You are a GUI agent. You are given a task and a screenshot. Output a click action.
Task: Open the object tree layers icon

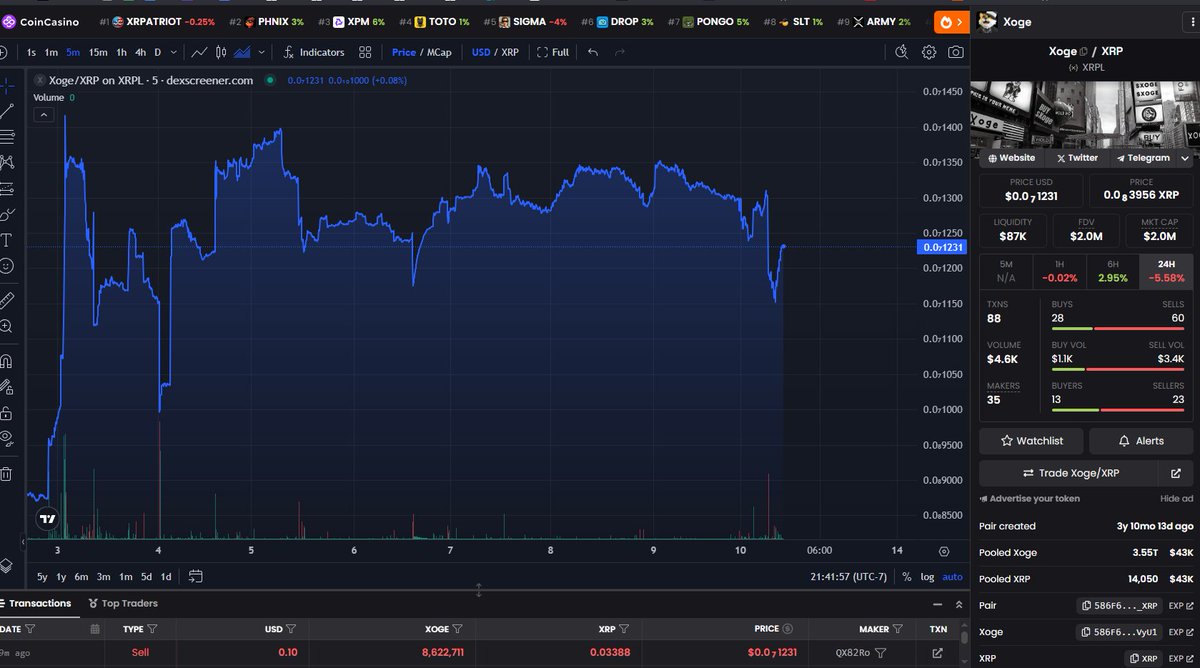7,567
